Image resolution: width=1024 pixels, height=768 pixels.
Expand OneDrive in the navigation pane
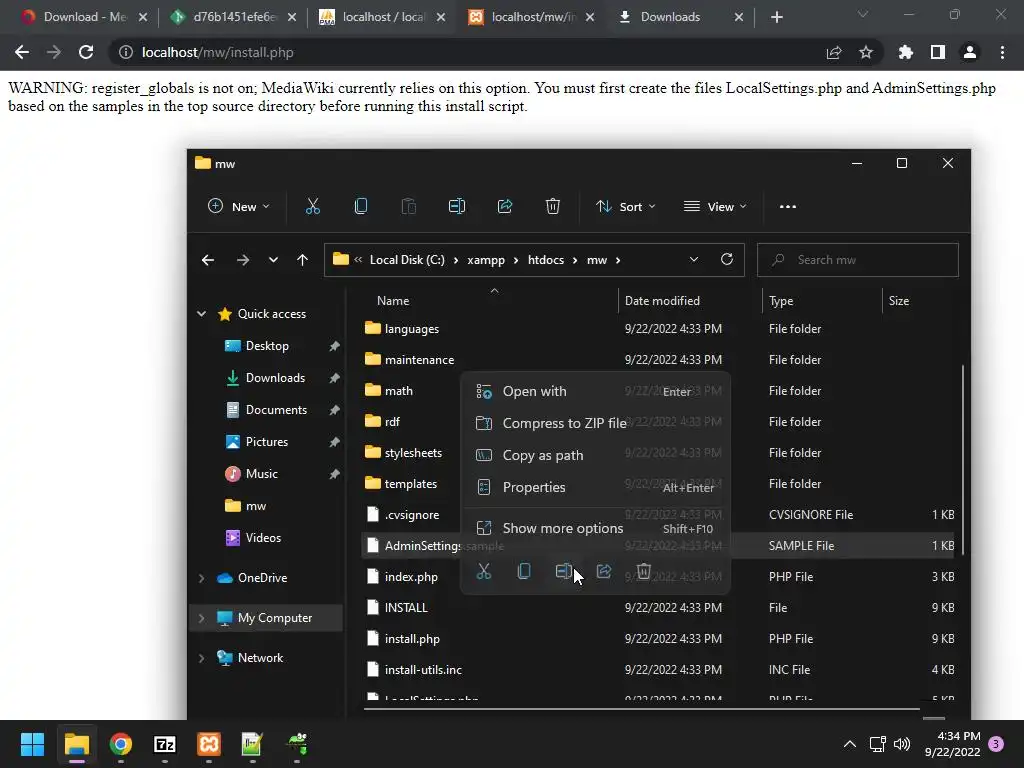tap(202, 578)
